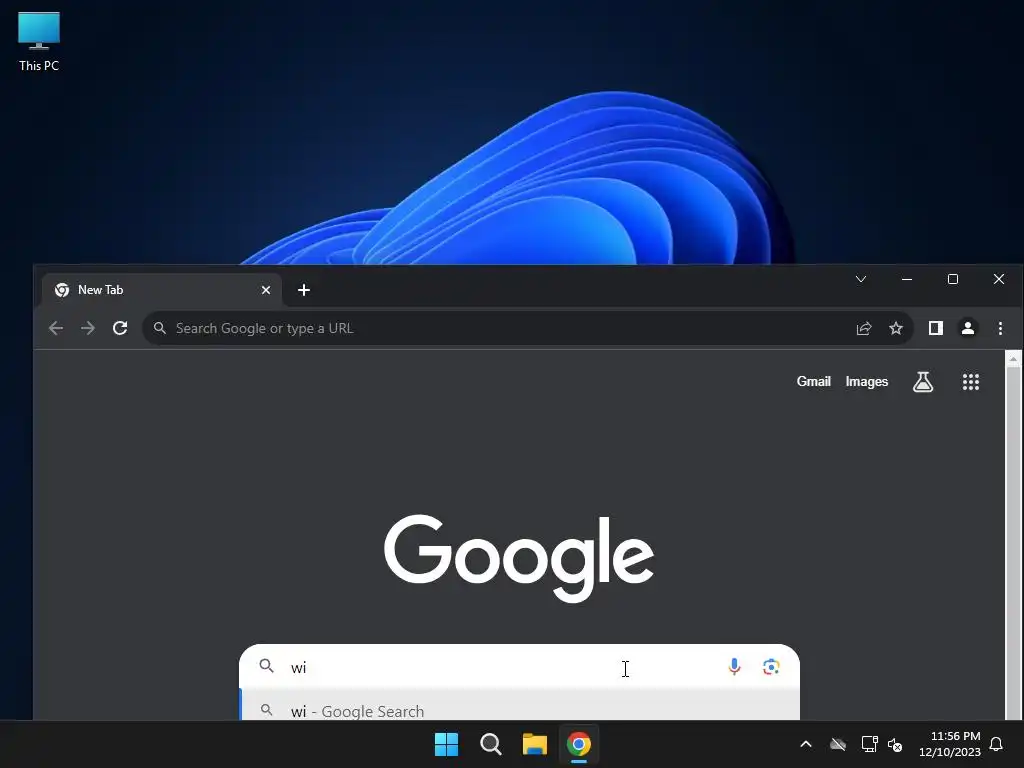Open Google apps grid

click(970, 381)
